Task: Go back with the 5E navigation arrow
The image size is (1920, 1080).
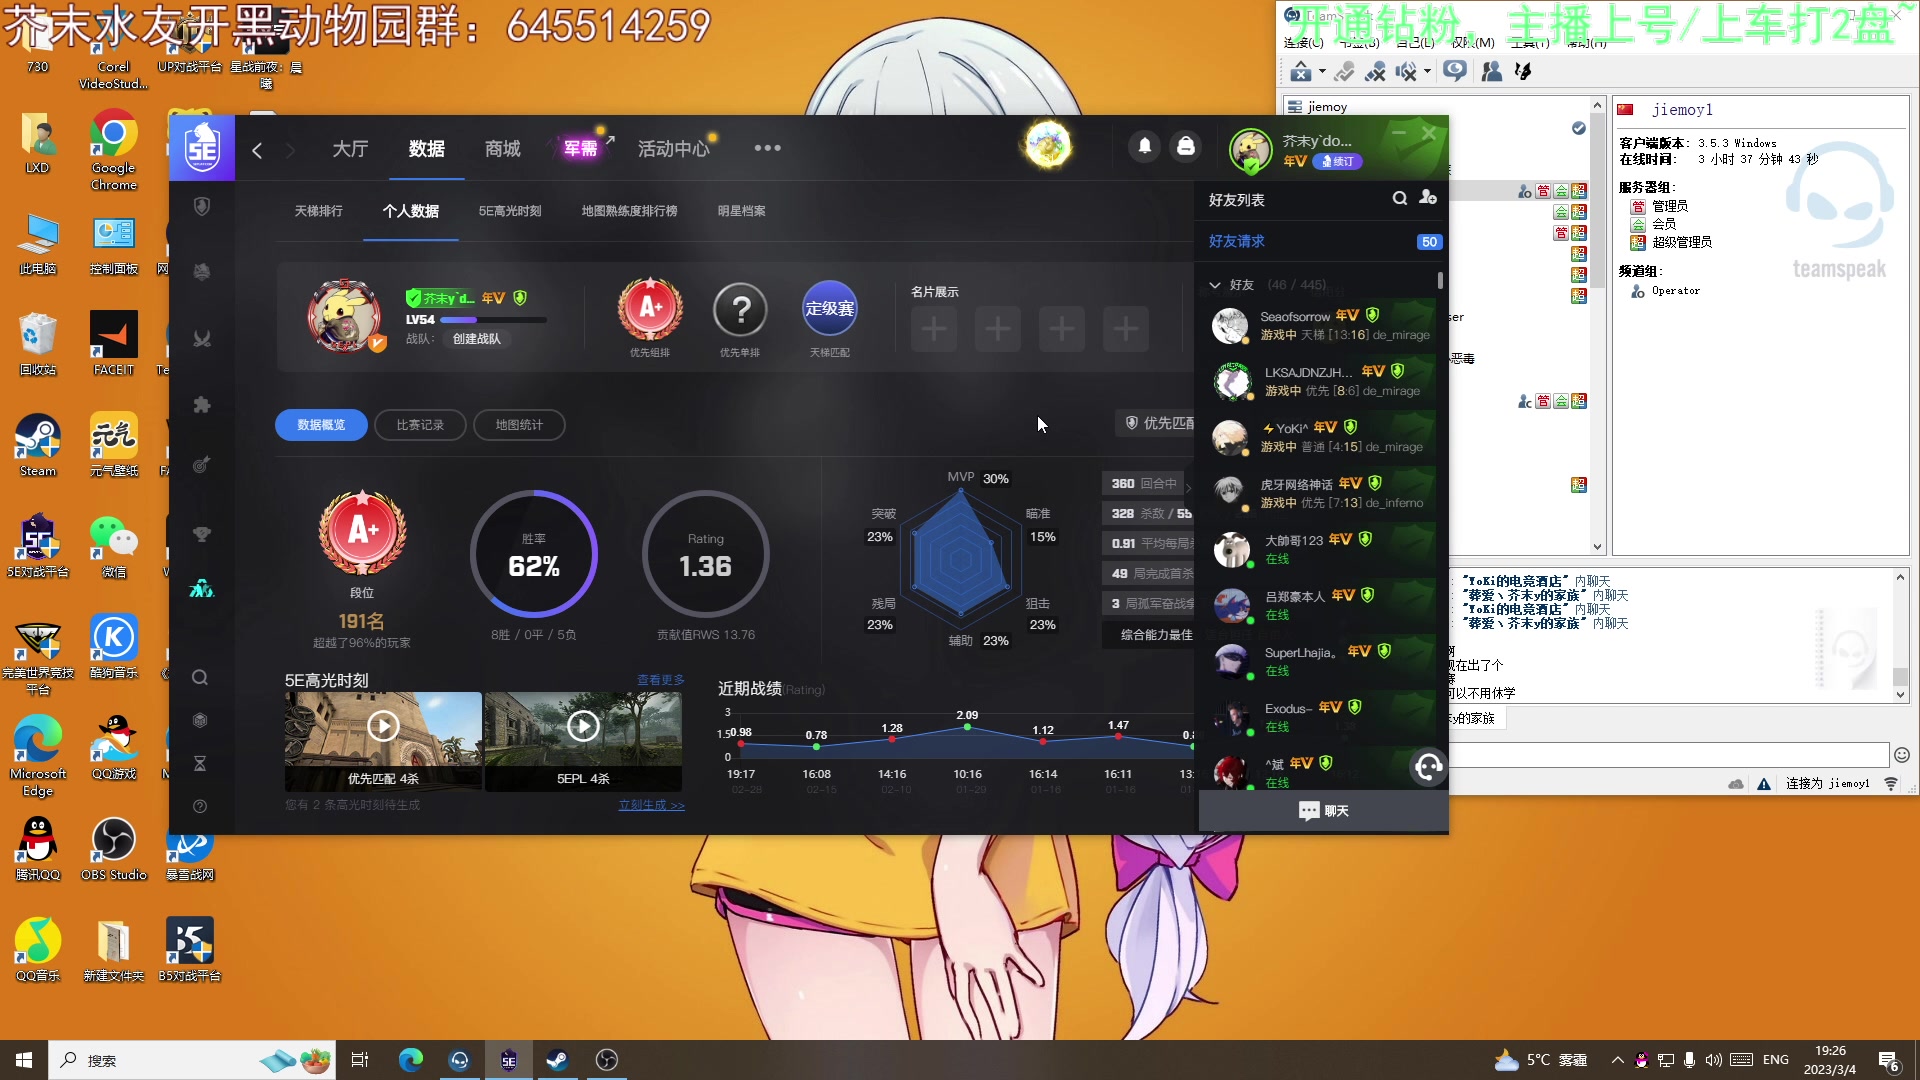Action: (x=257, y=150)
